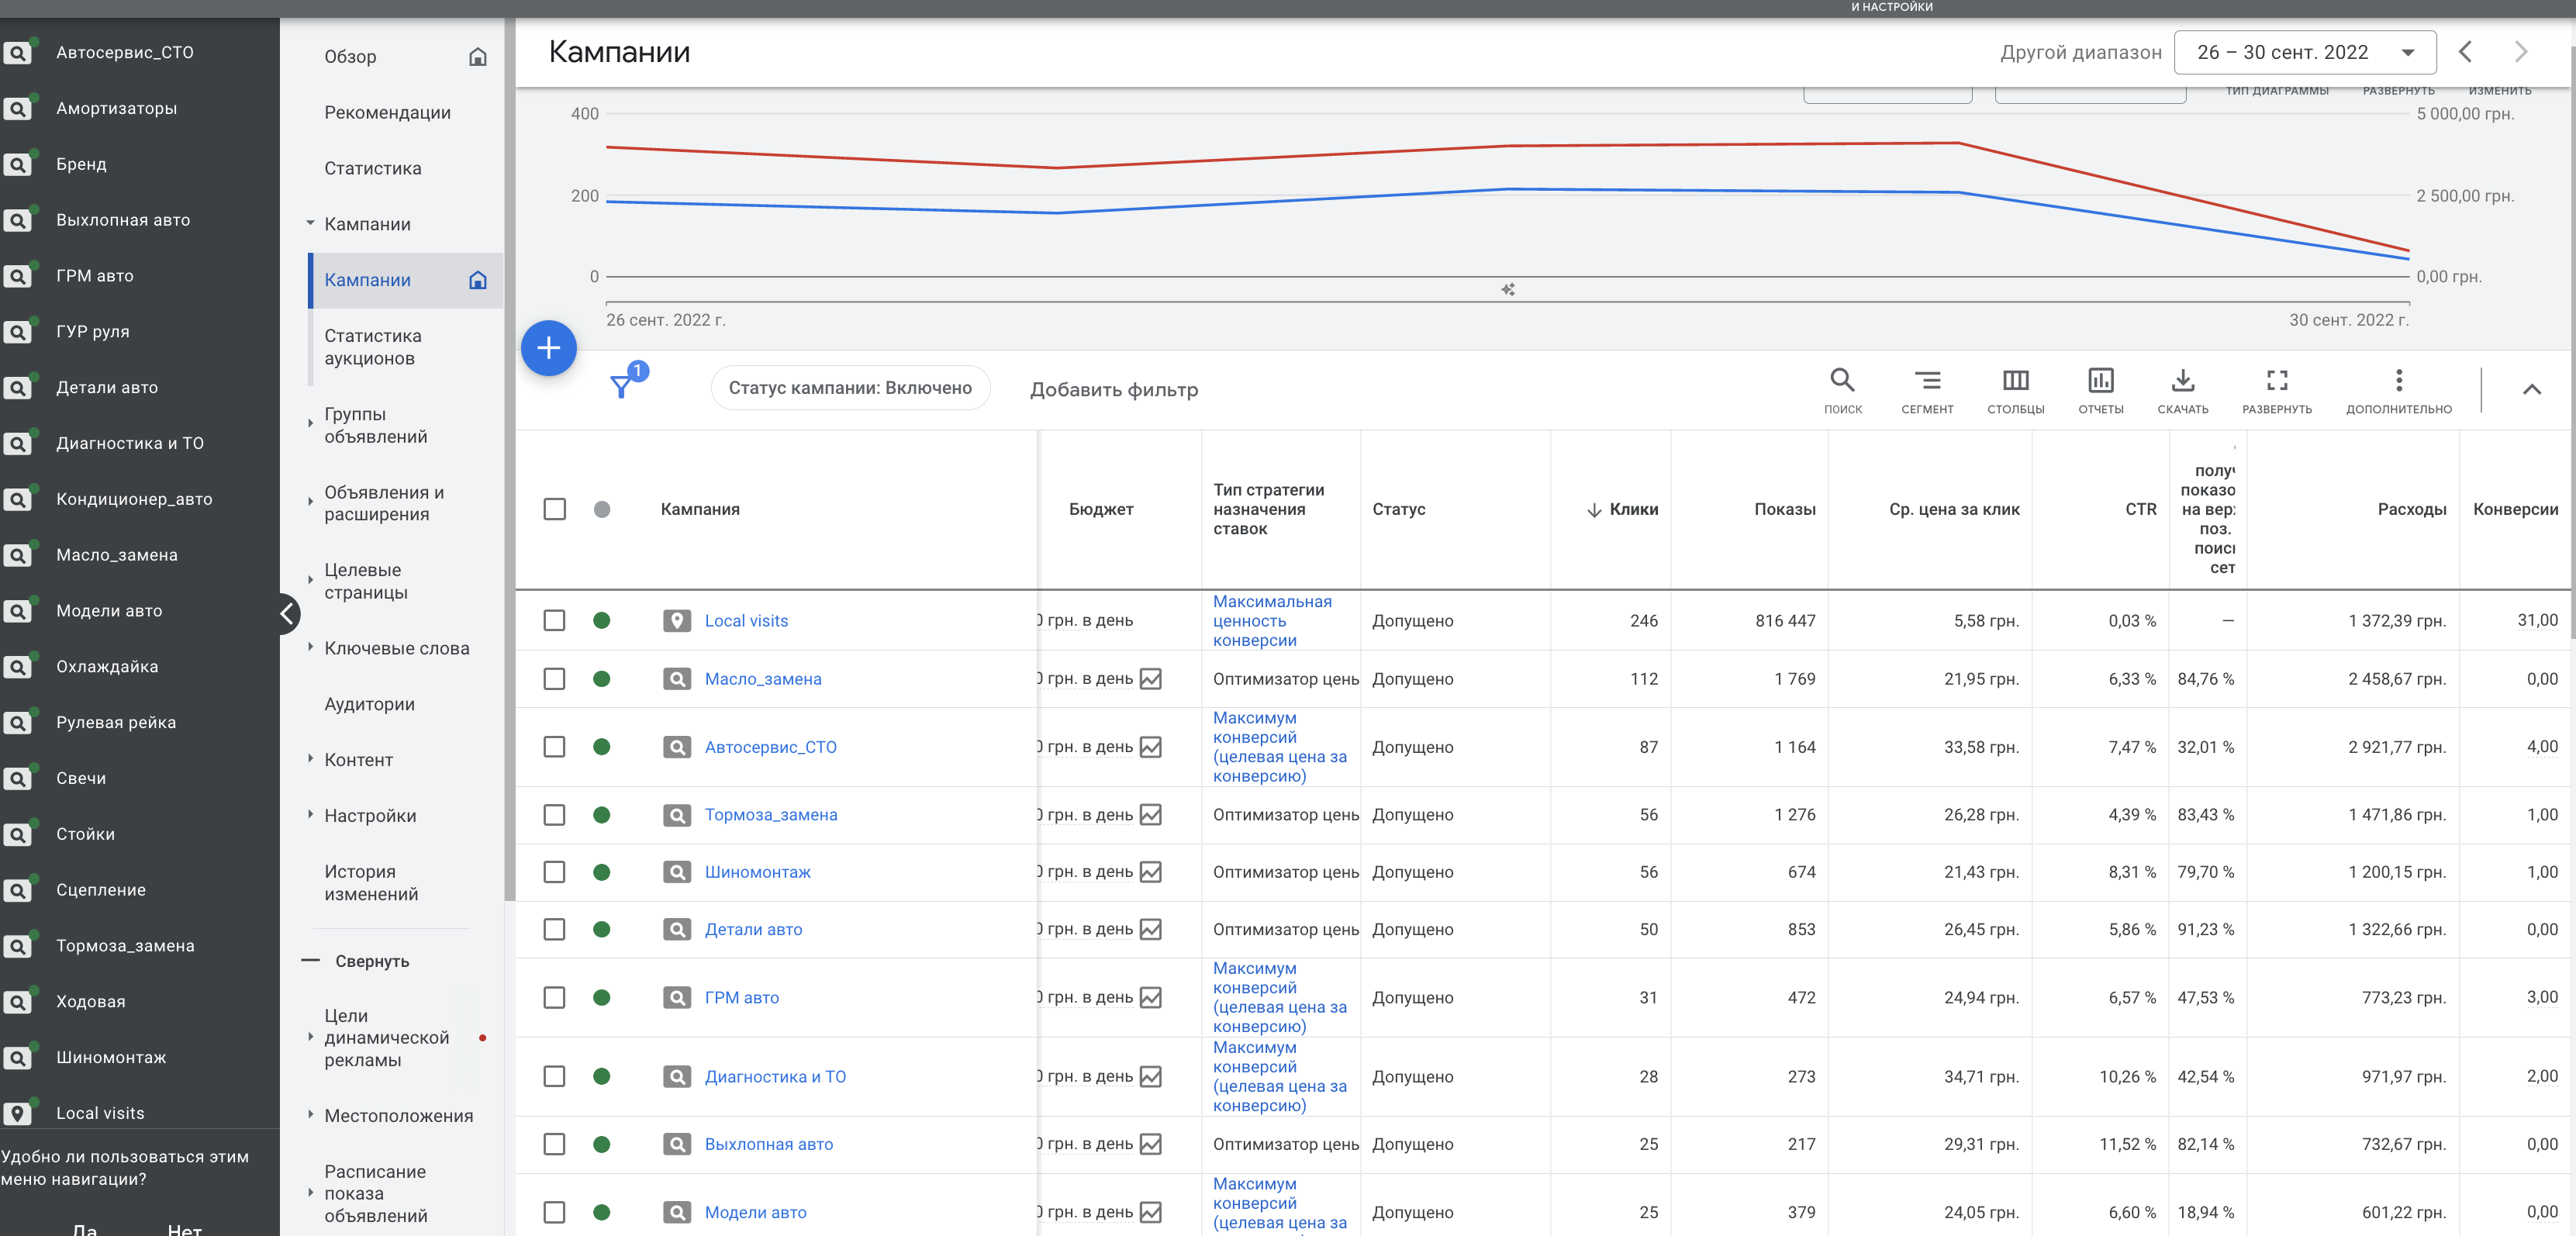Screen dimensions: 2576x1236
Task: Go to previous date range arrow
Action: [x=2465, y=52]
